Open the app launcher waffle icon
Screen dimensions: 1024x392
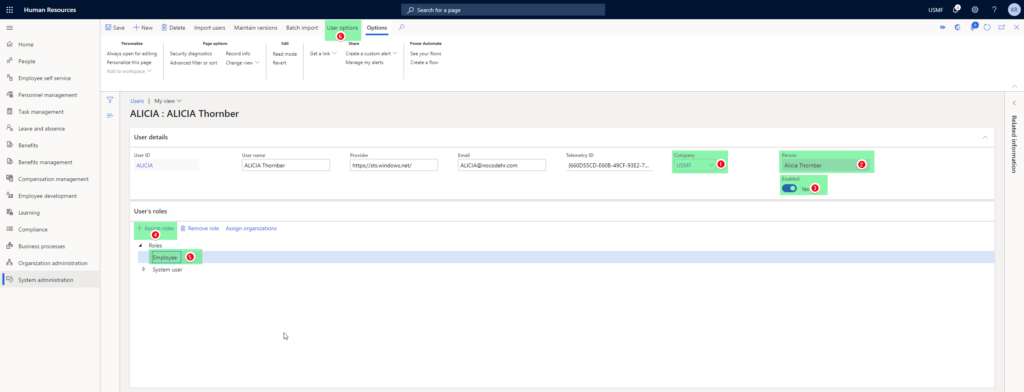pyautogui.click(x=9, y=10)
